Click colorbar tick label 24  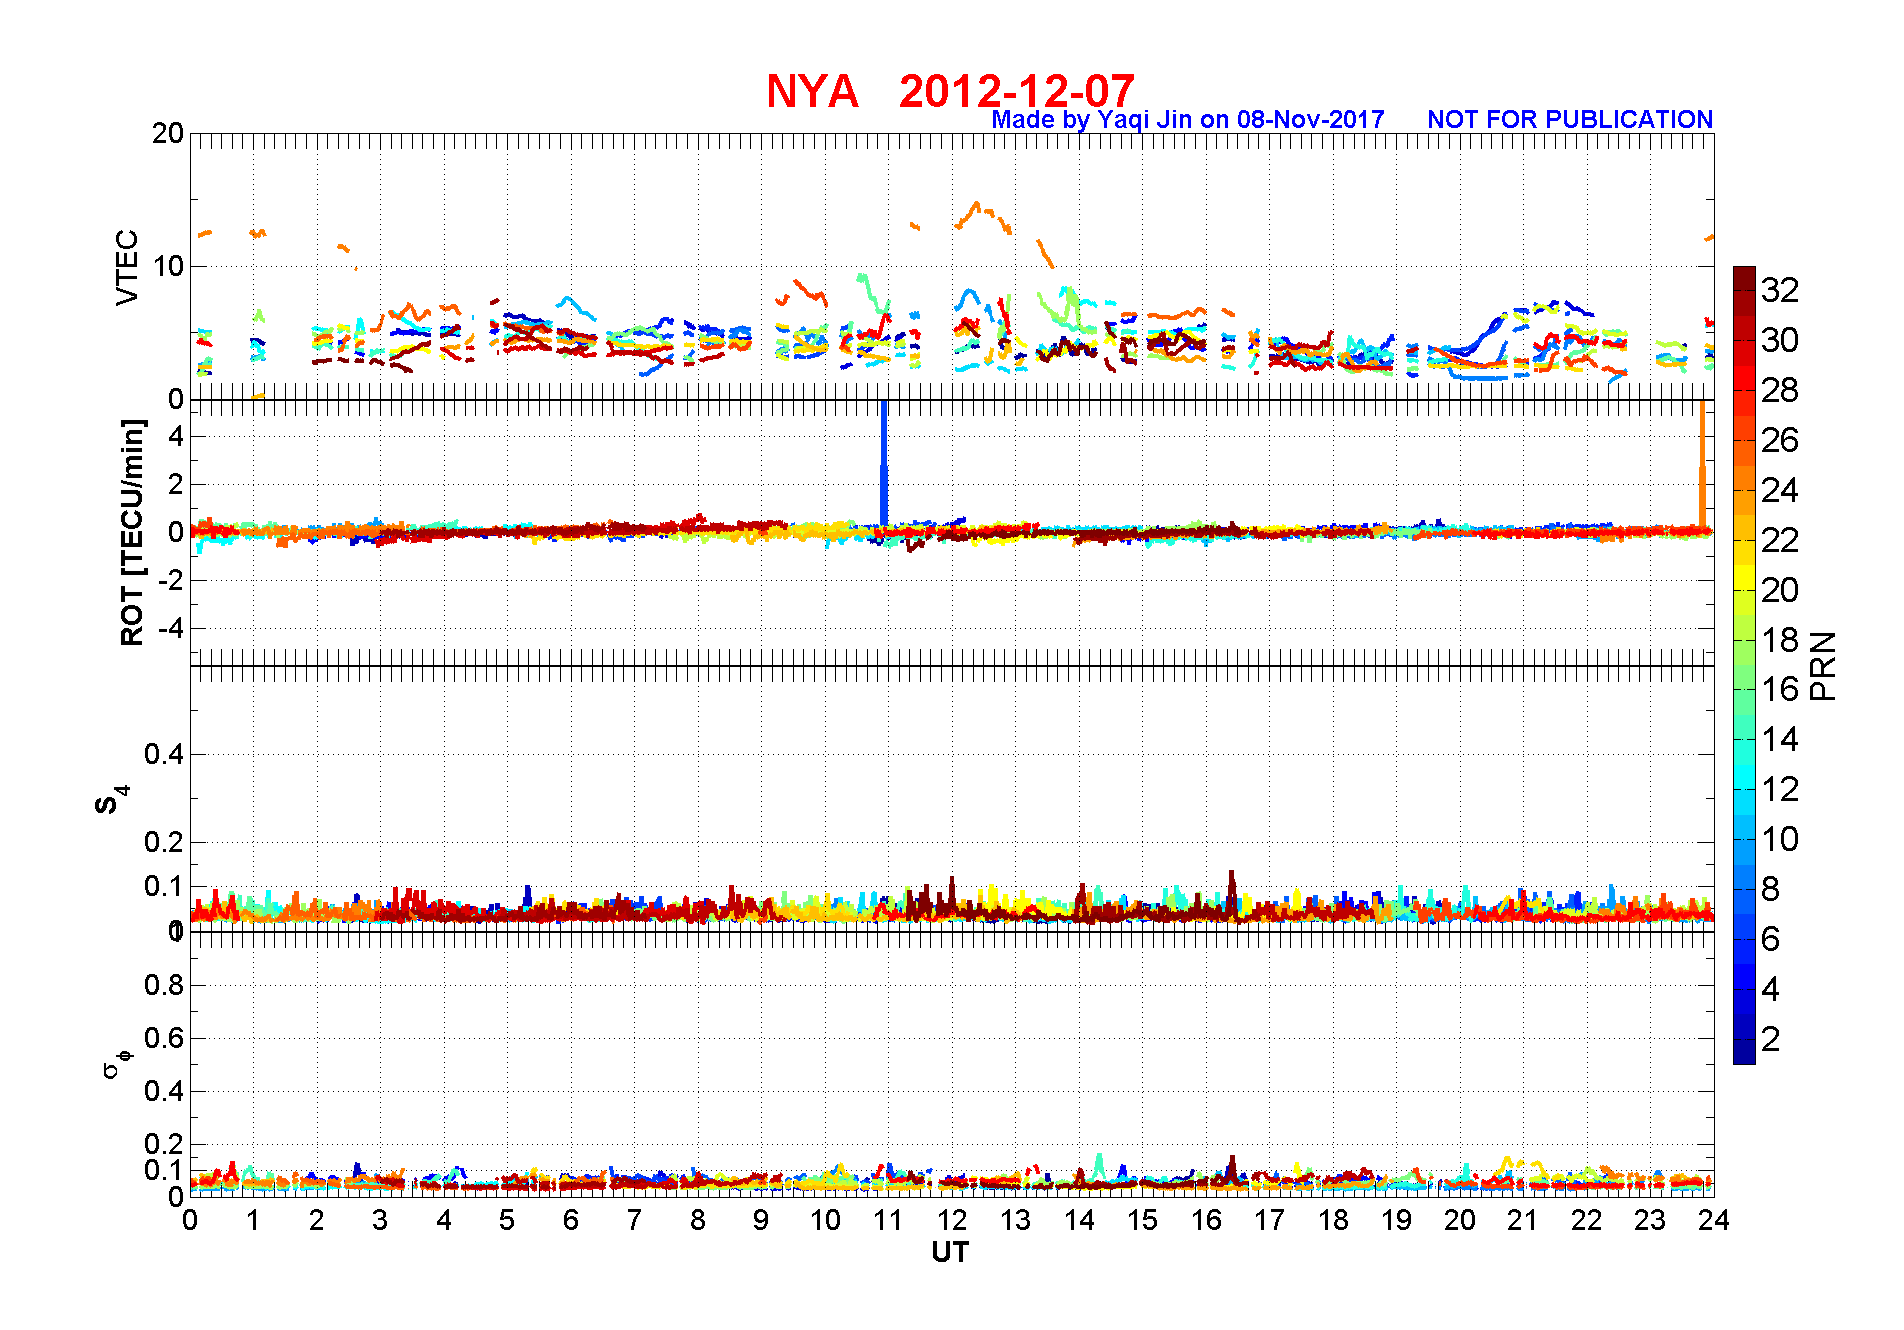pyautogui.click(x=1780, y=490)
